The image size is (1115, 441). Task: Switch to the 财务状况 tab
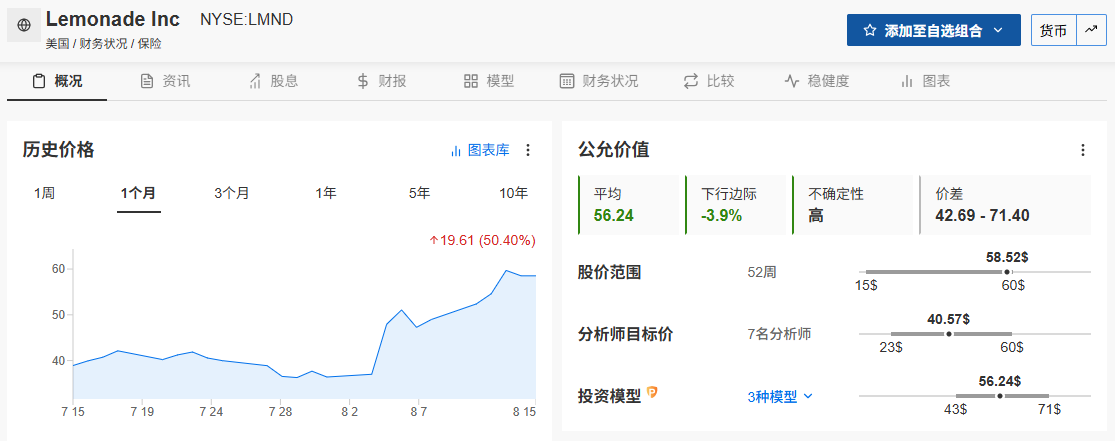click(599, 81)
